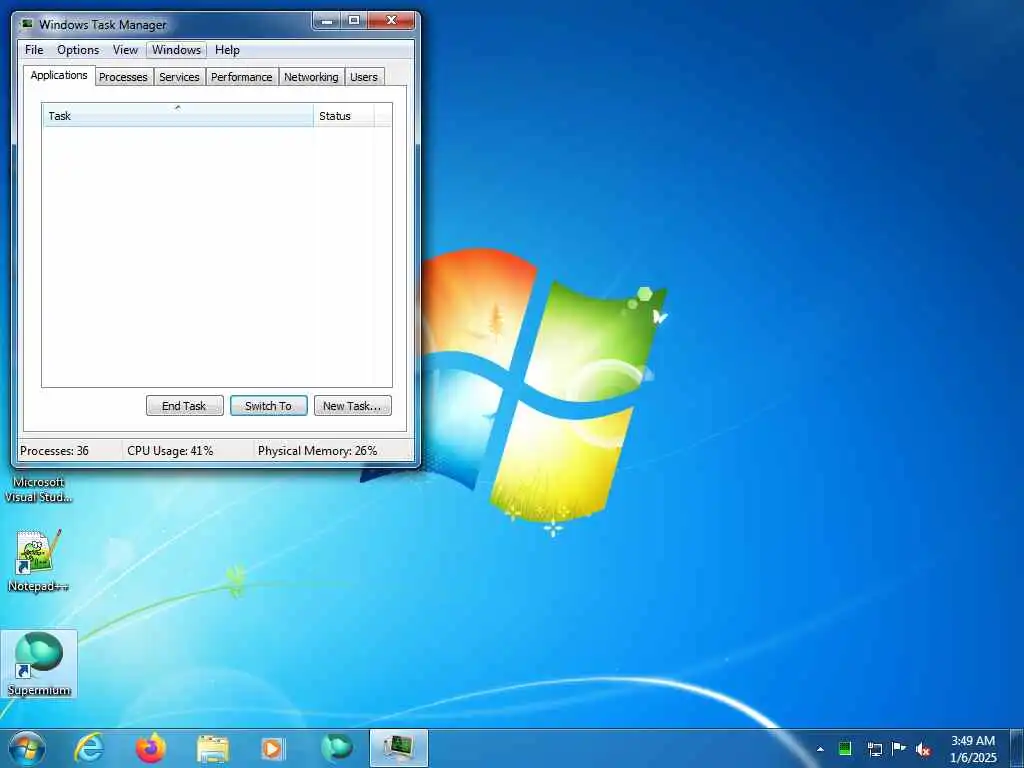Click the New Task... button
This screenshot has height=768, width=1024.
(x=352, y=406)
